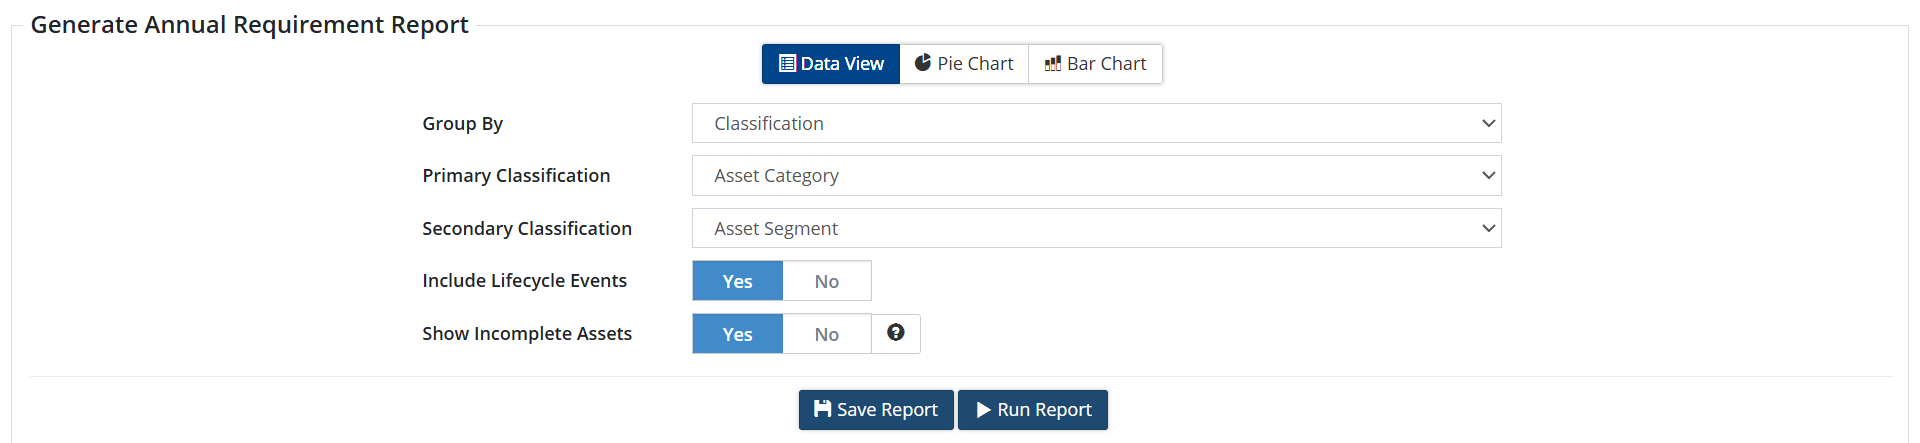The height and width of the screenshot is (443, 1920).
Task: Click the play arrow run icon
Action: [984, 410]
